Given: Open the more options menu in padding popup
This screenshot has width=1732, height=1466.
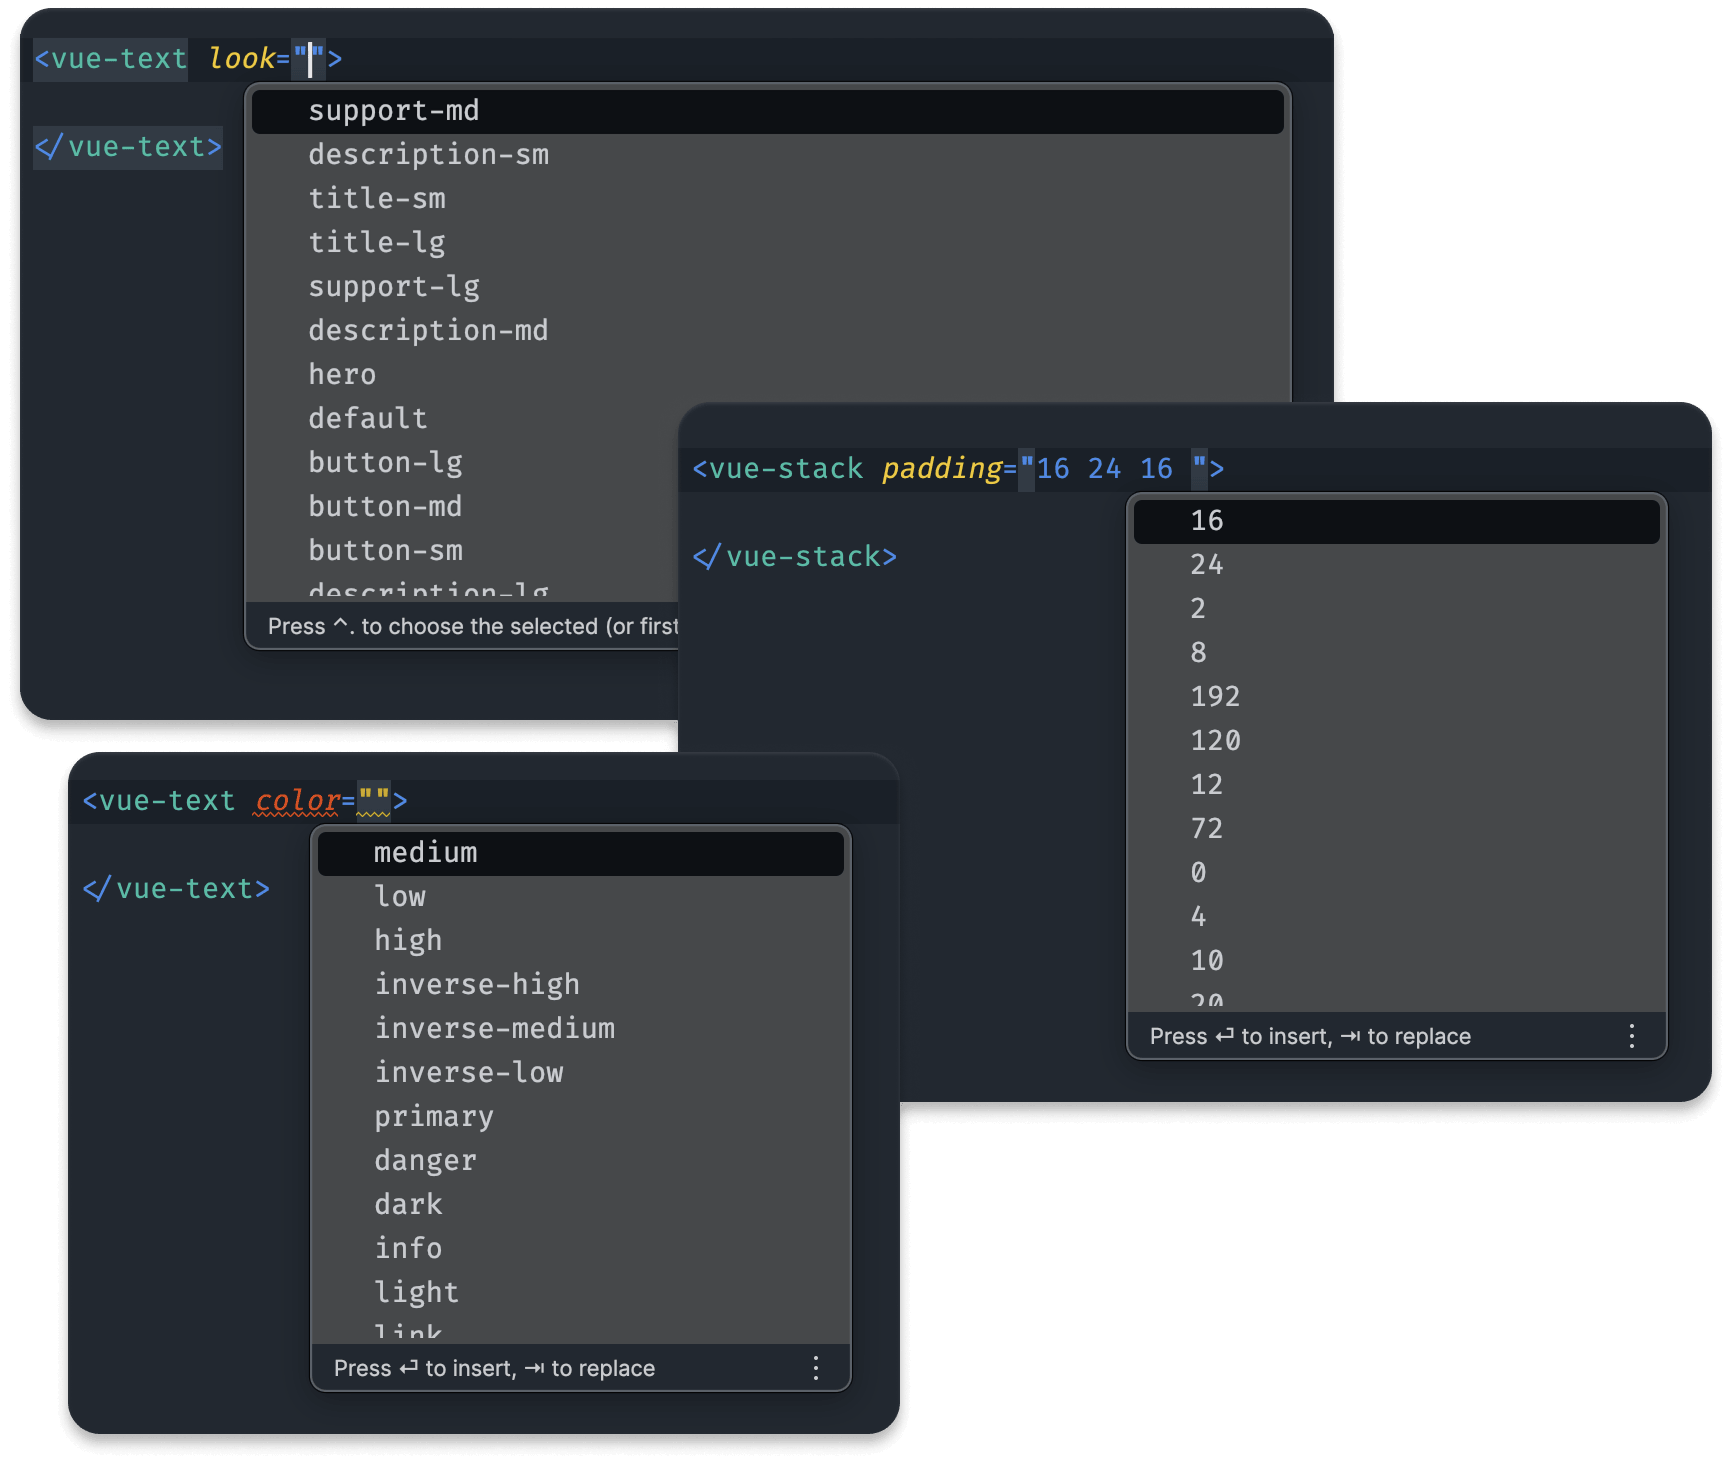Looking at the screenshot, I should pyautogui.click(x=1632, y=1036).
